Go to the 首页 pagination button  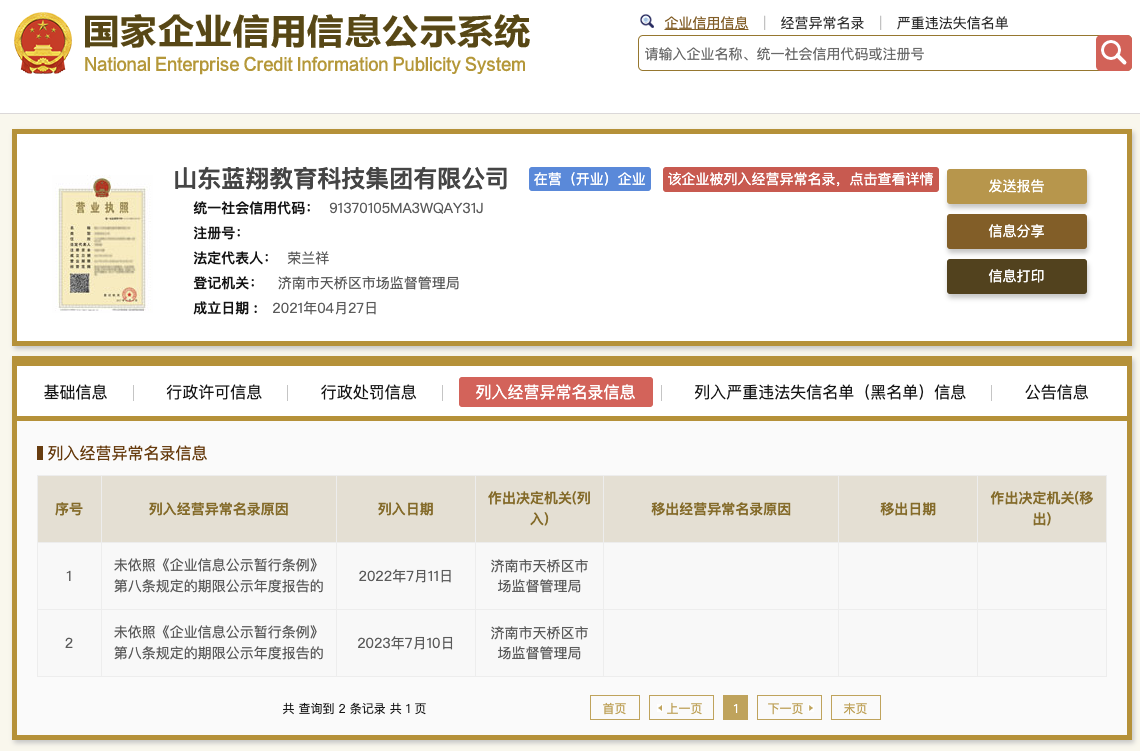pos(614,708)
